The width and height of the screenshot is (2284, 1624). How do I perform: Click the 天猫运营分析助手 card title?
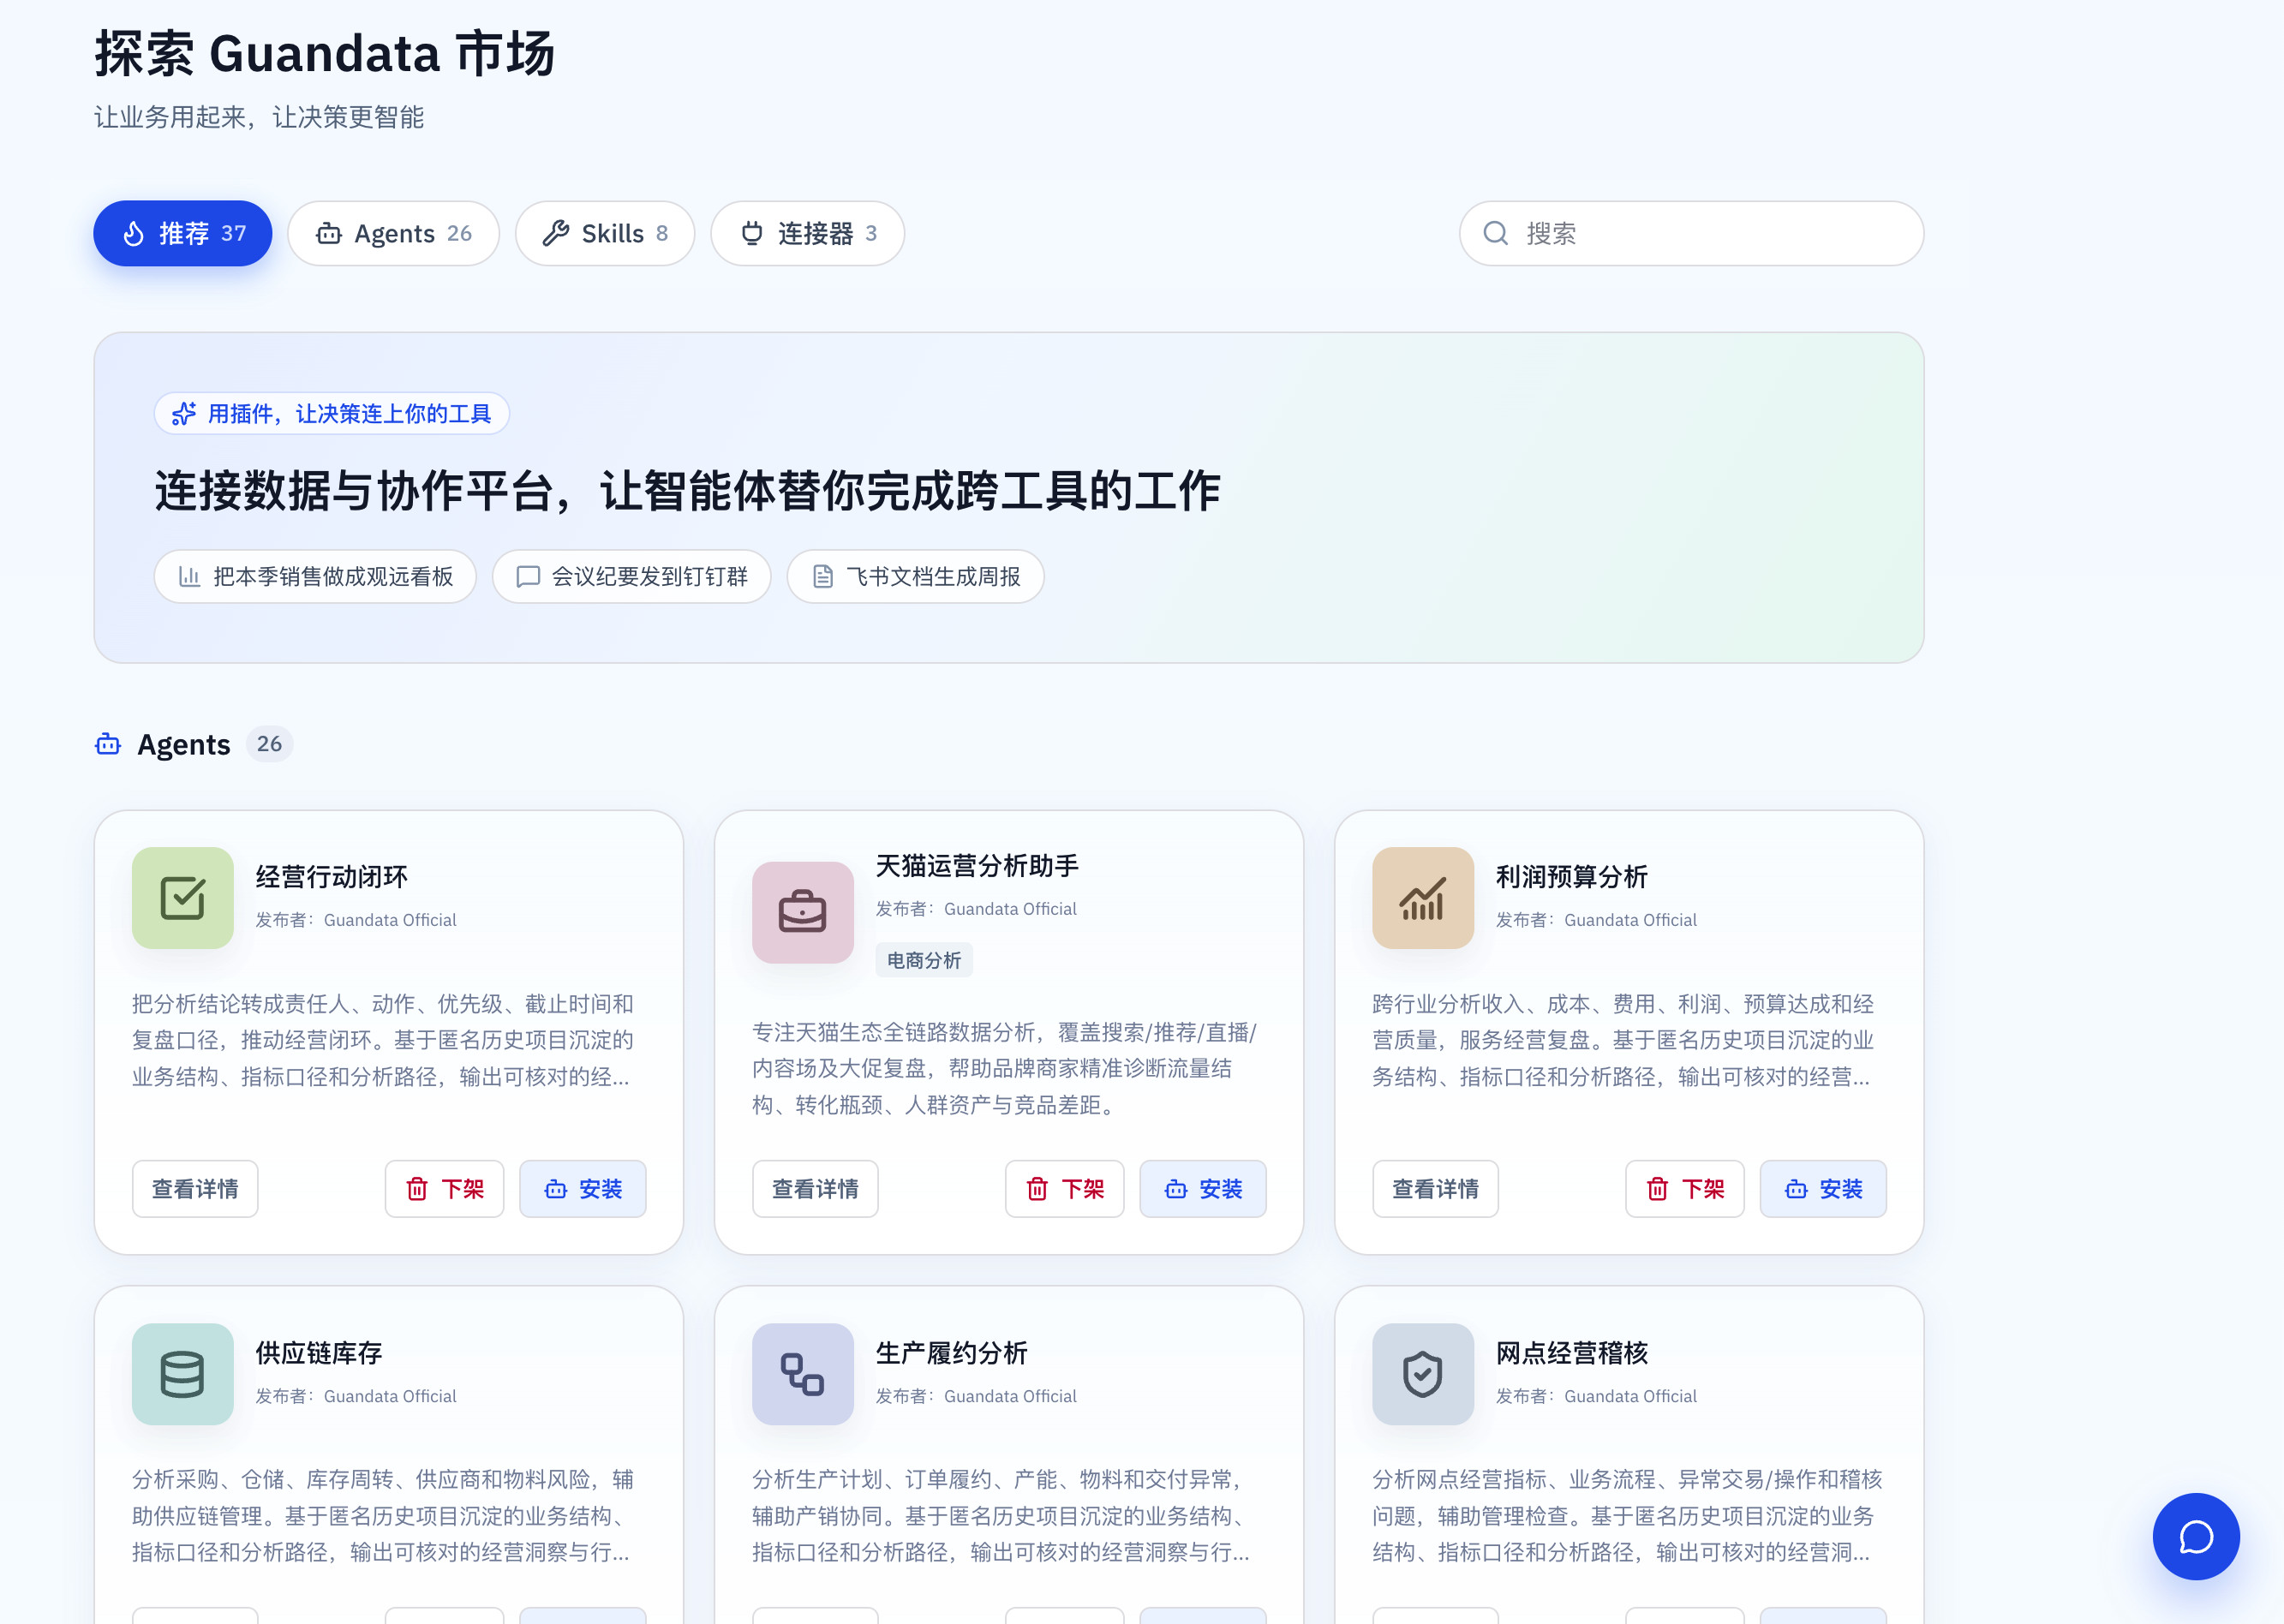coord(977,866)
